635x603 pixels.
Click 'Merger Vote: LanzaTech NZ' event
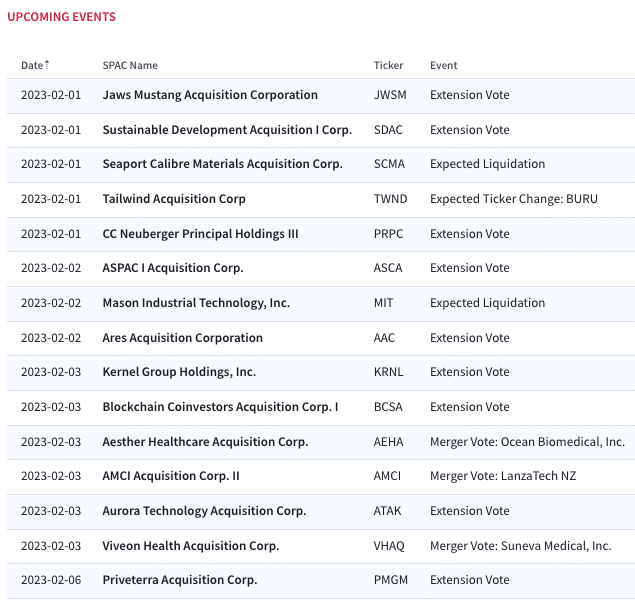point(503,476)
